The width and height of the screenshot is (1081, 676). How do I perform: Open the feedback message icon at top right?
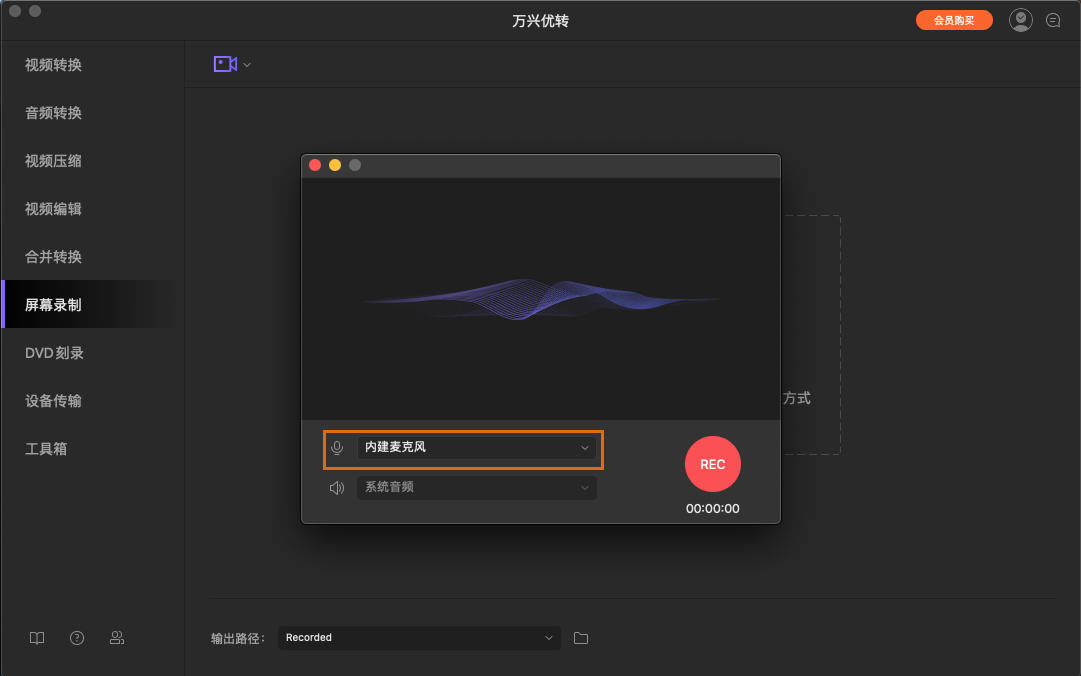click(1053, 19)
